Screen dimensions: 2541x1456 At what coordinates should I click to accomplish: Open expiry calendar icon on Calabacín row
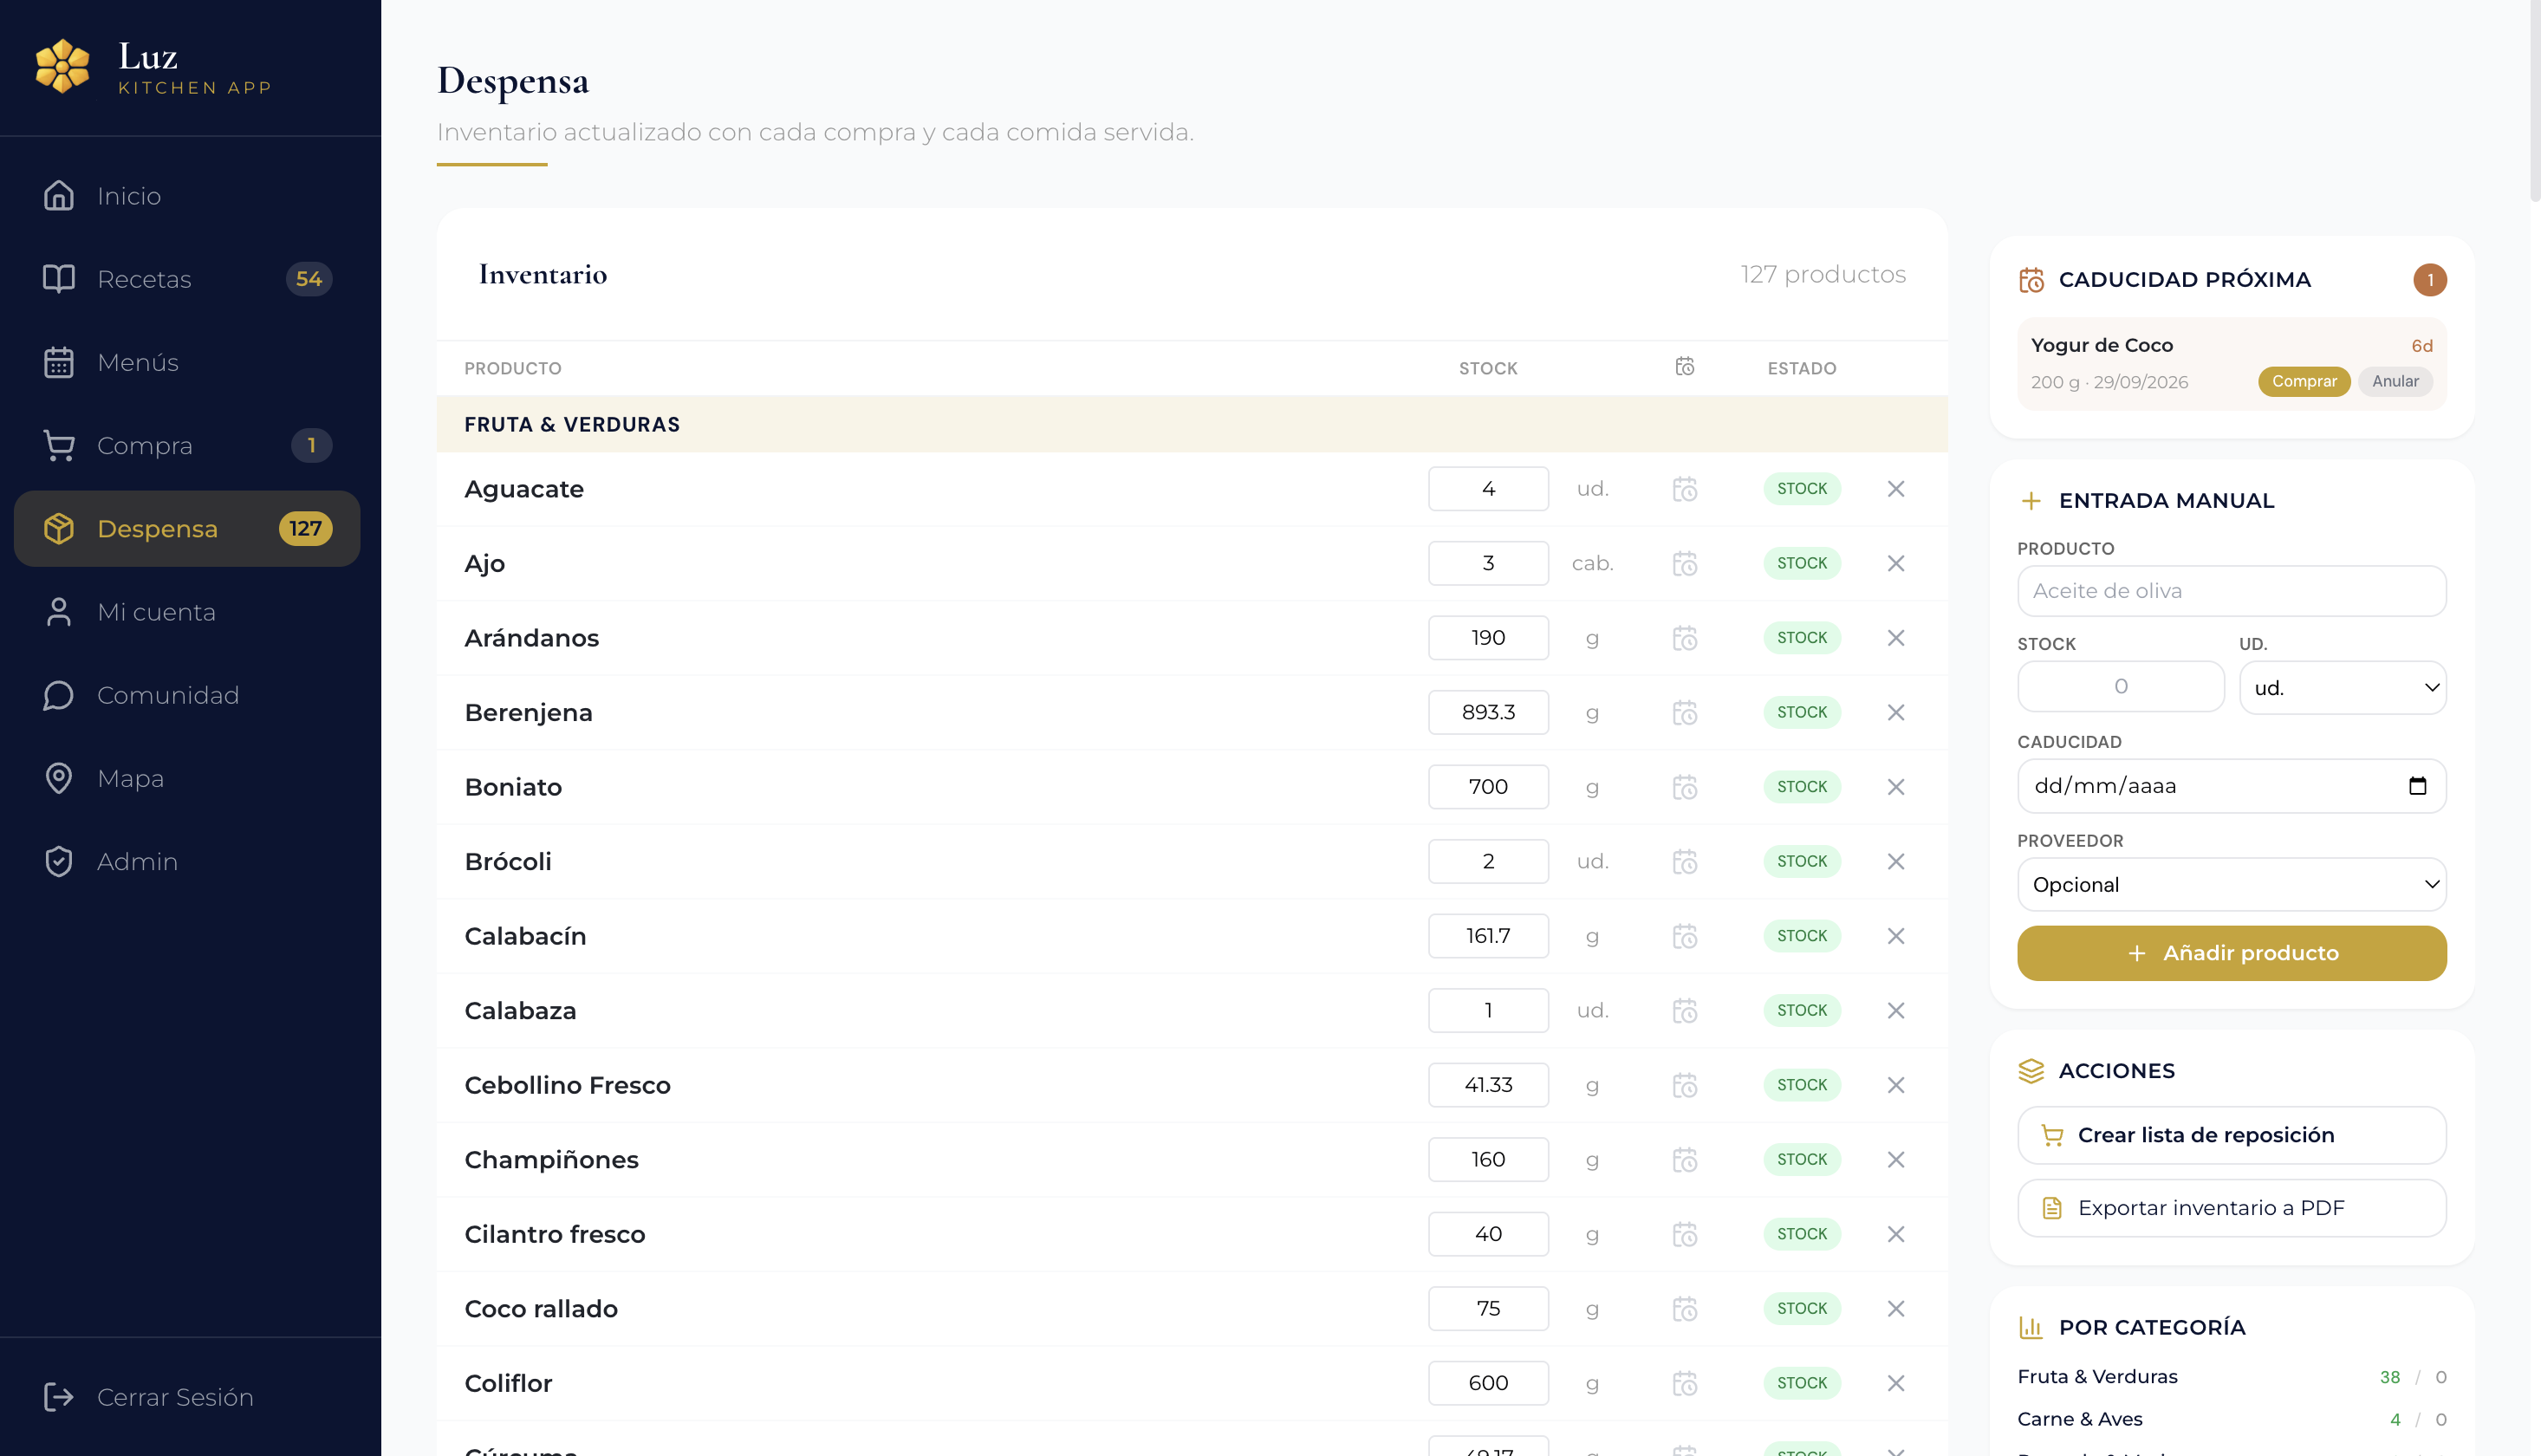pyautogui.click(x=1685, y=936)
